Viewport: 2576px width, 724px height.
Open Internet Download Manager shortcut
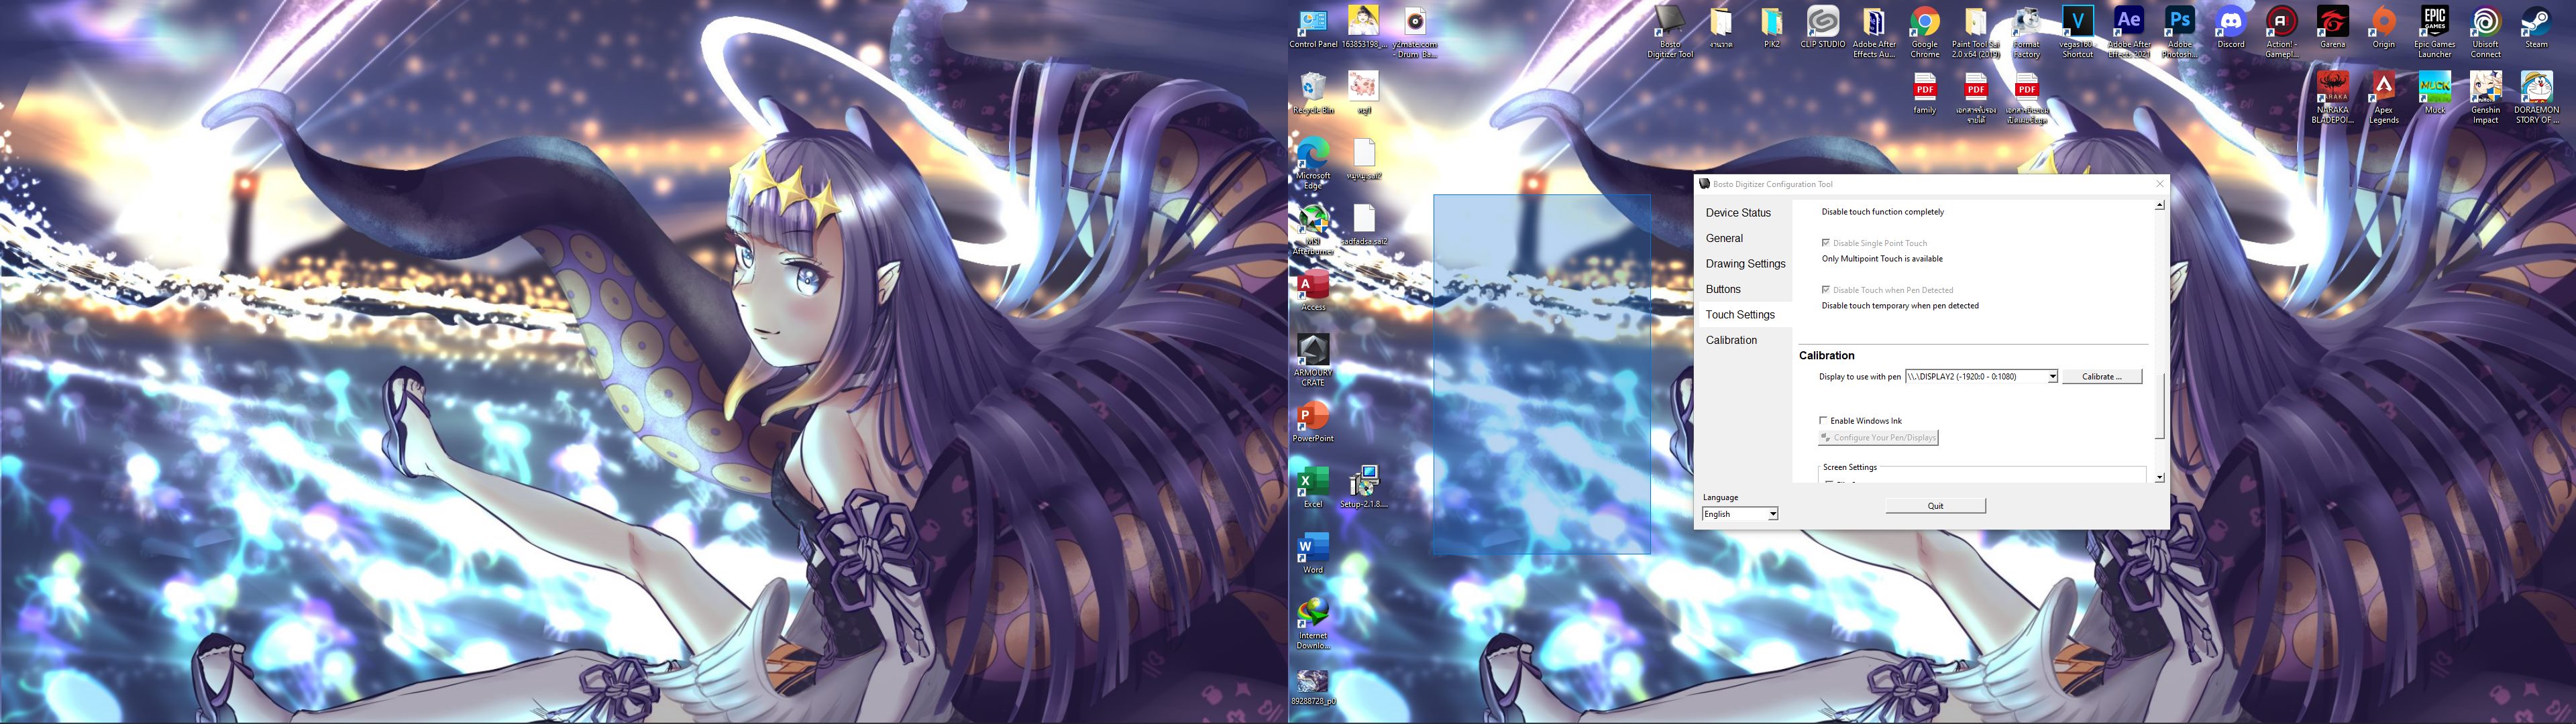click(x=1313, y=623)
